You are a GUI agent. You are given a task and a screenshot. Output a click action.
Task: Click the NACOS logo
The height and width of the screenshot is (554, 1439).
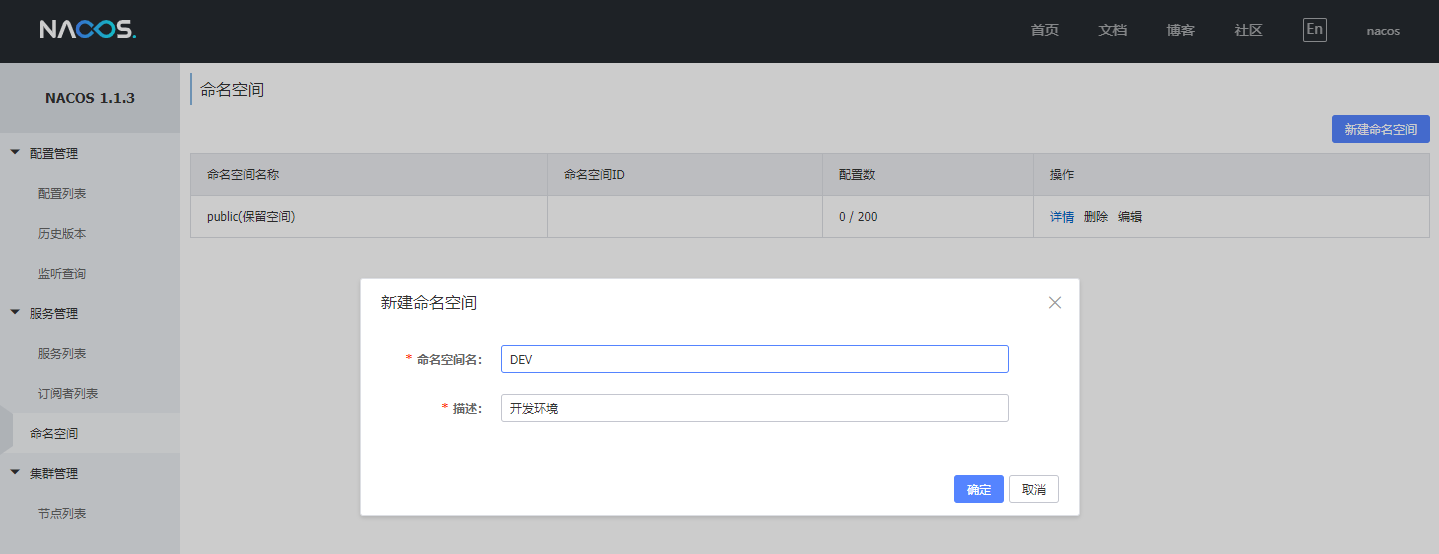tap(88, 30)
